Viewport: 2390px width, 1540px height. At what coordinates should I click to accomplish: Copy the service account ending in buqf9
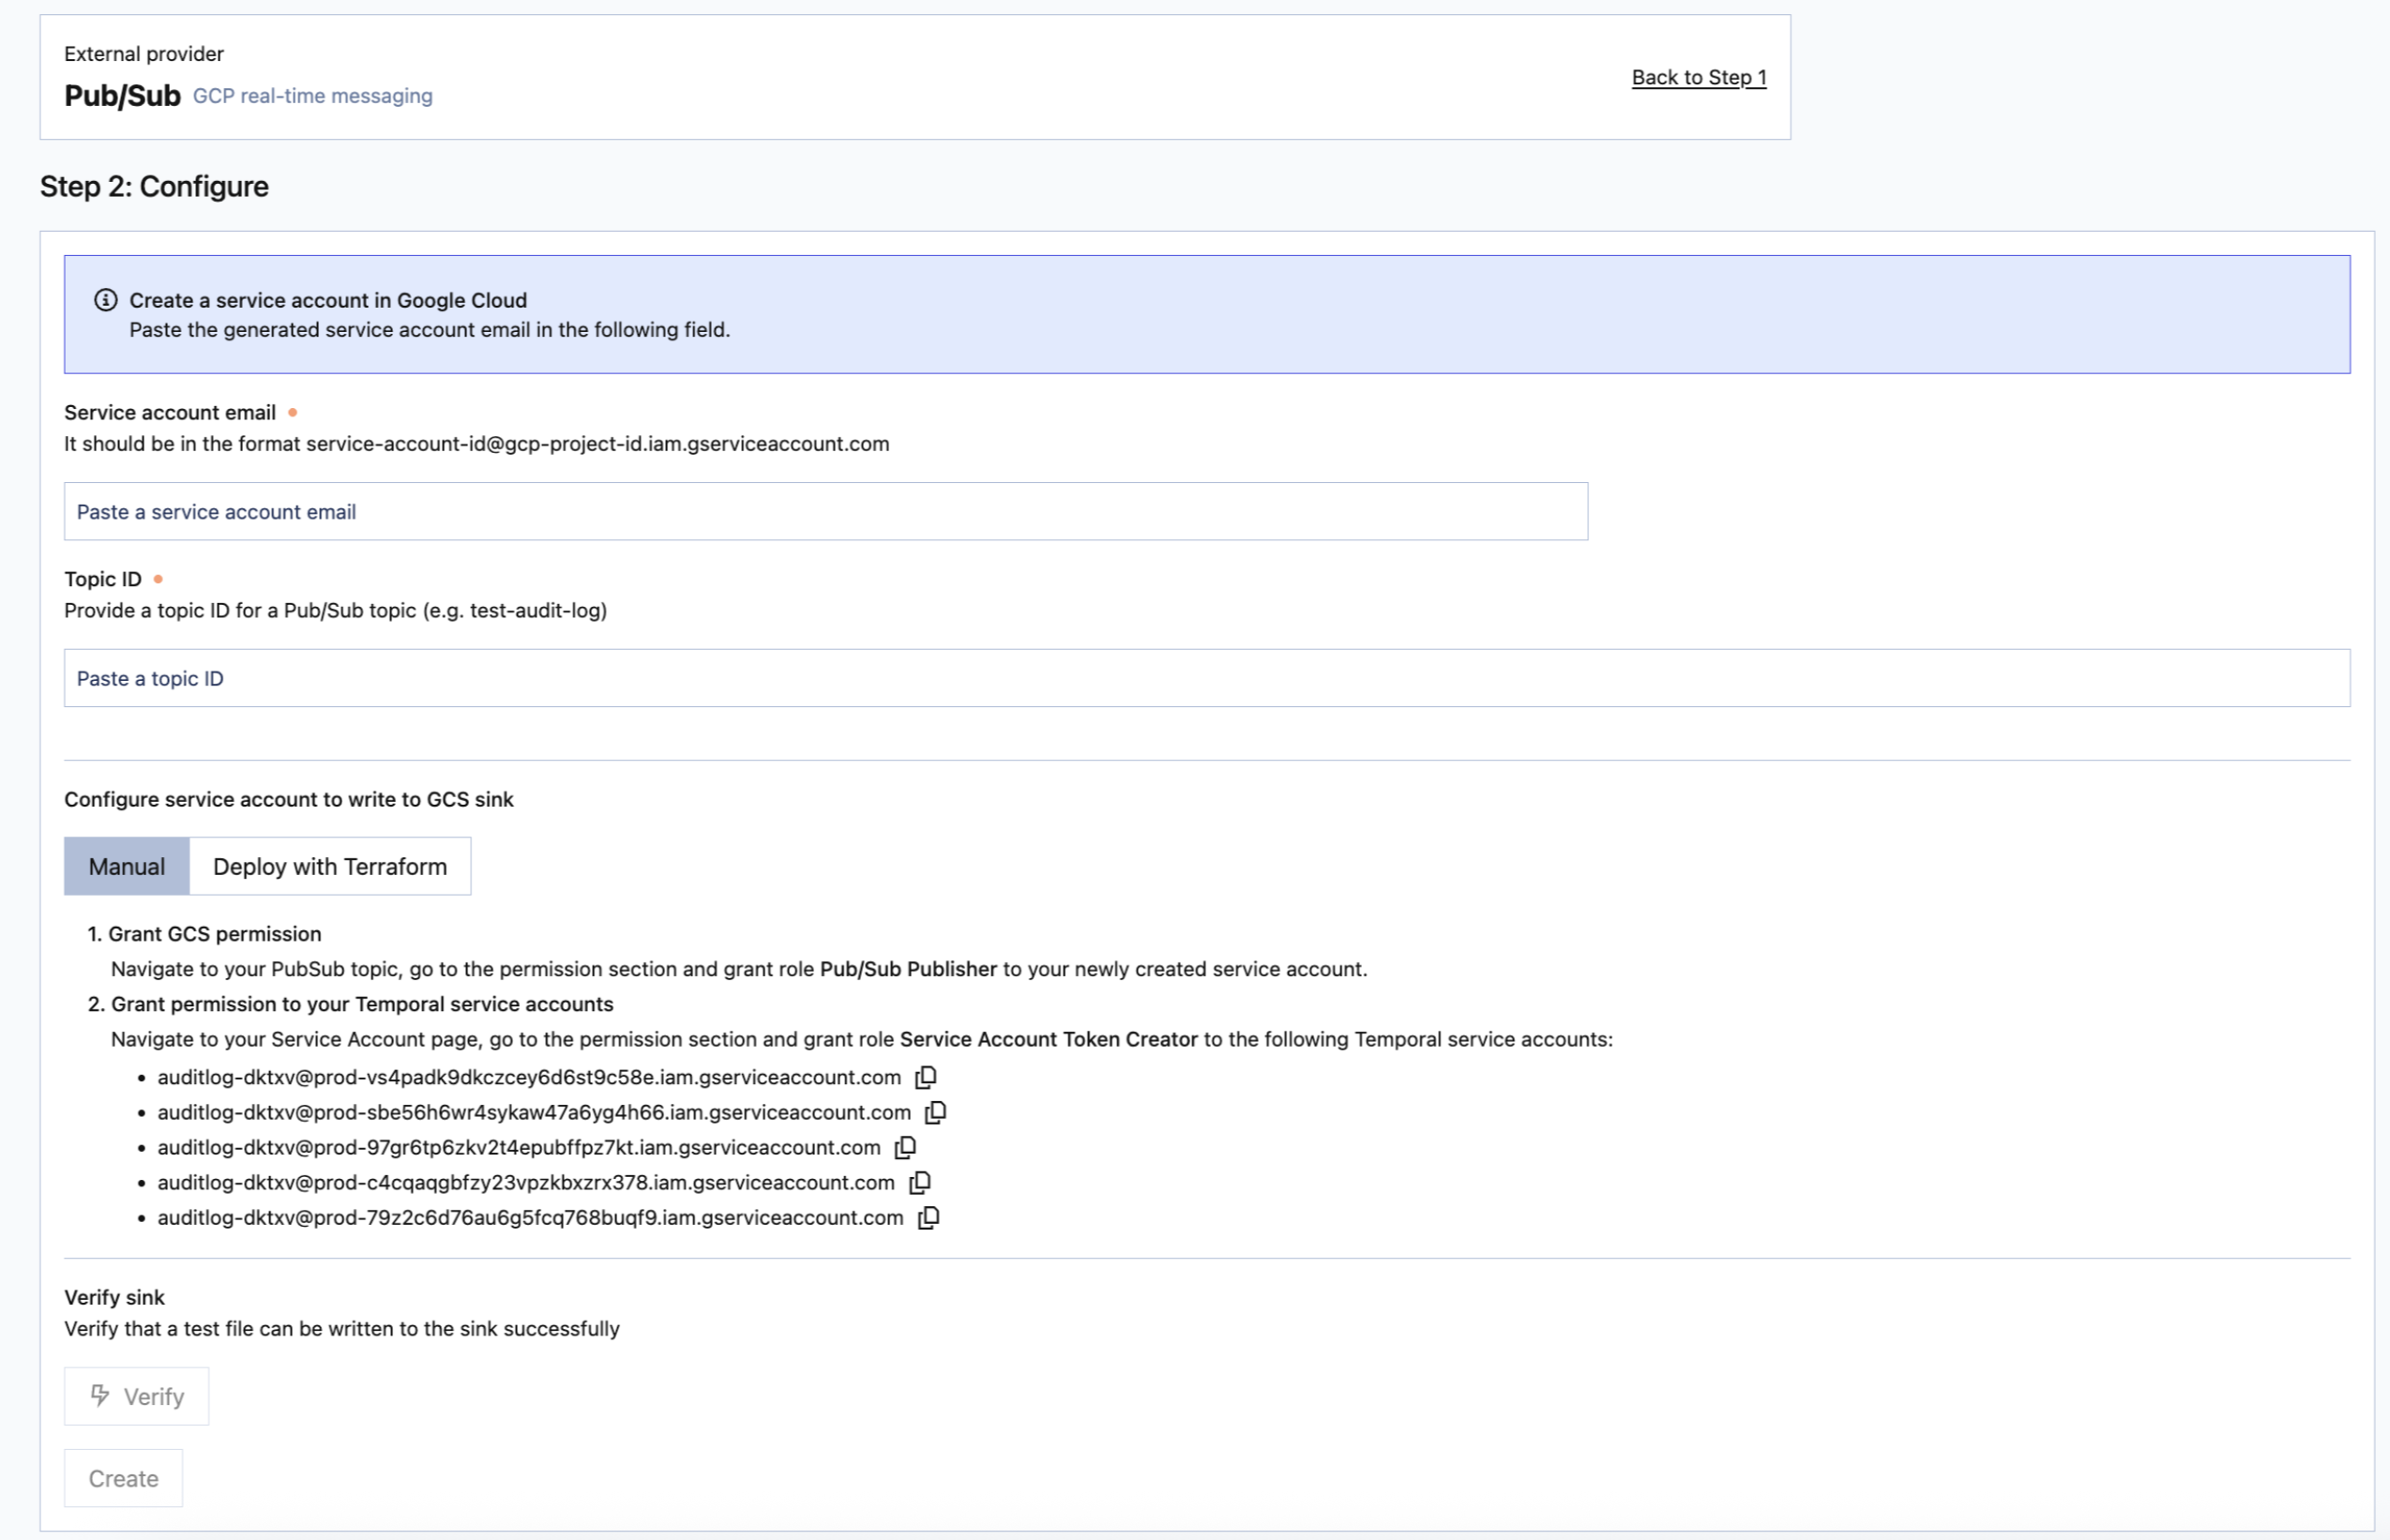click(x=929, y=1218)
